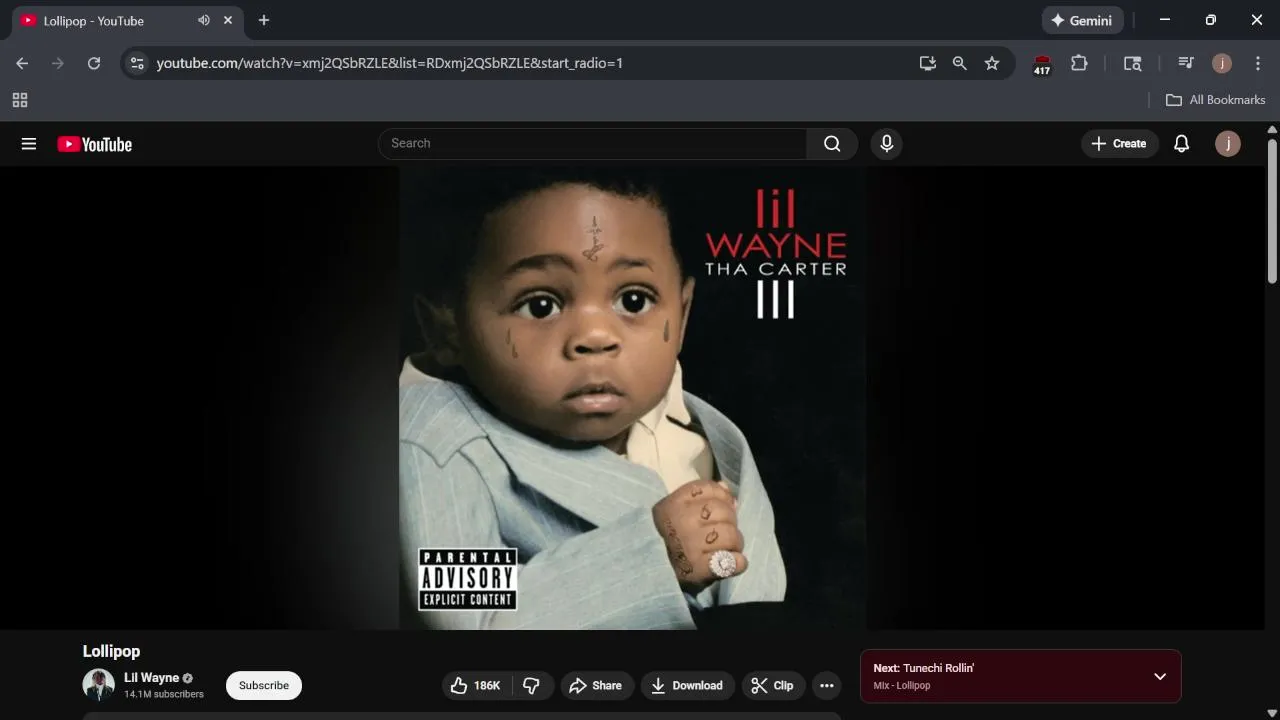The width and height of the screenshot is (1280, 720).
Task: Open the YouTube account avatar menu
Action: point(1228,144)
